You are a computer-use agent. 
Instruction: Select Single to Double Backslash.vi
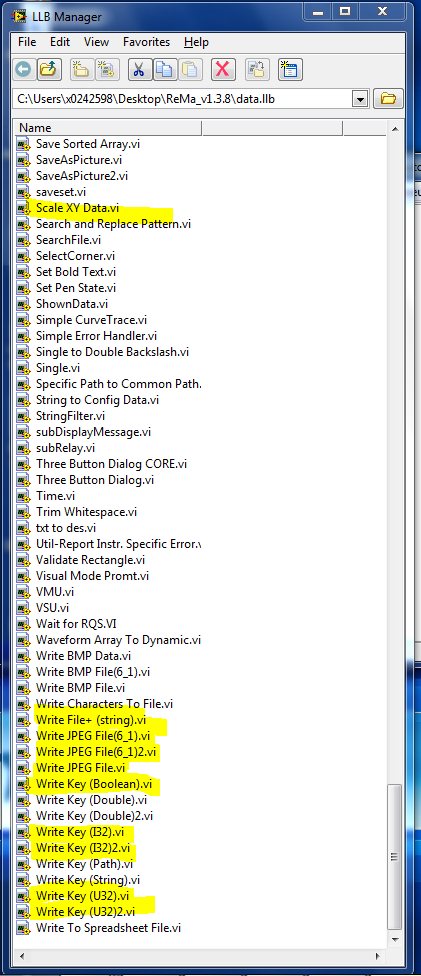click(112, 352)
